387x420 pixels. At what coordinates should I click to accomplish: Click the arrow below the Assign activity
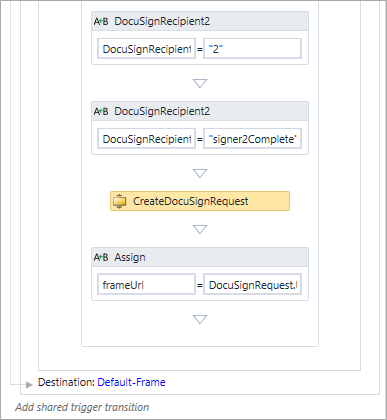click(200, 319)
